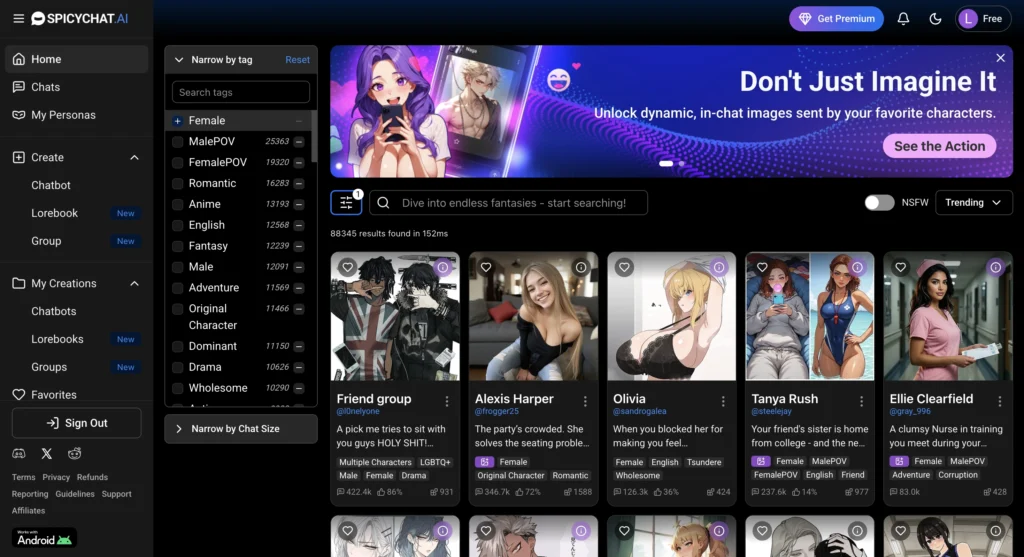Toggle the NSFW switch
The width and height of the screenshot is (1024, 557).
(x=879, y=202)
